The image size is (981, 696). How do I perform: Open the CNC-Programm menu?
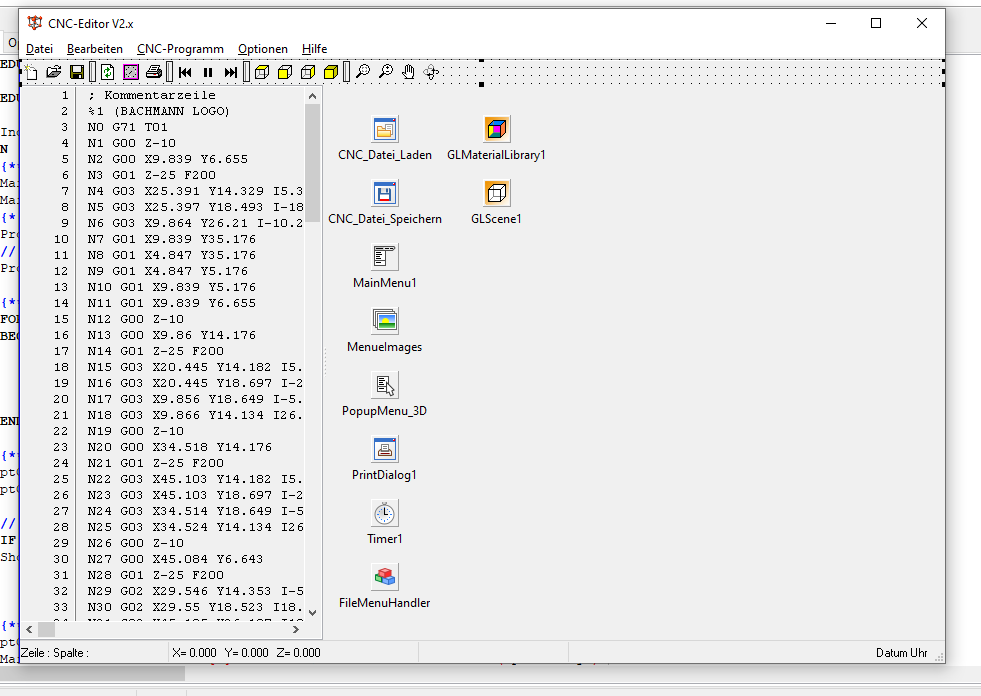click(180, 49)
